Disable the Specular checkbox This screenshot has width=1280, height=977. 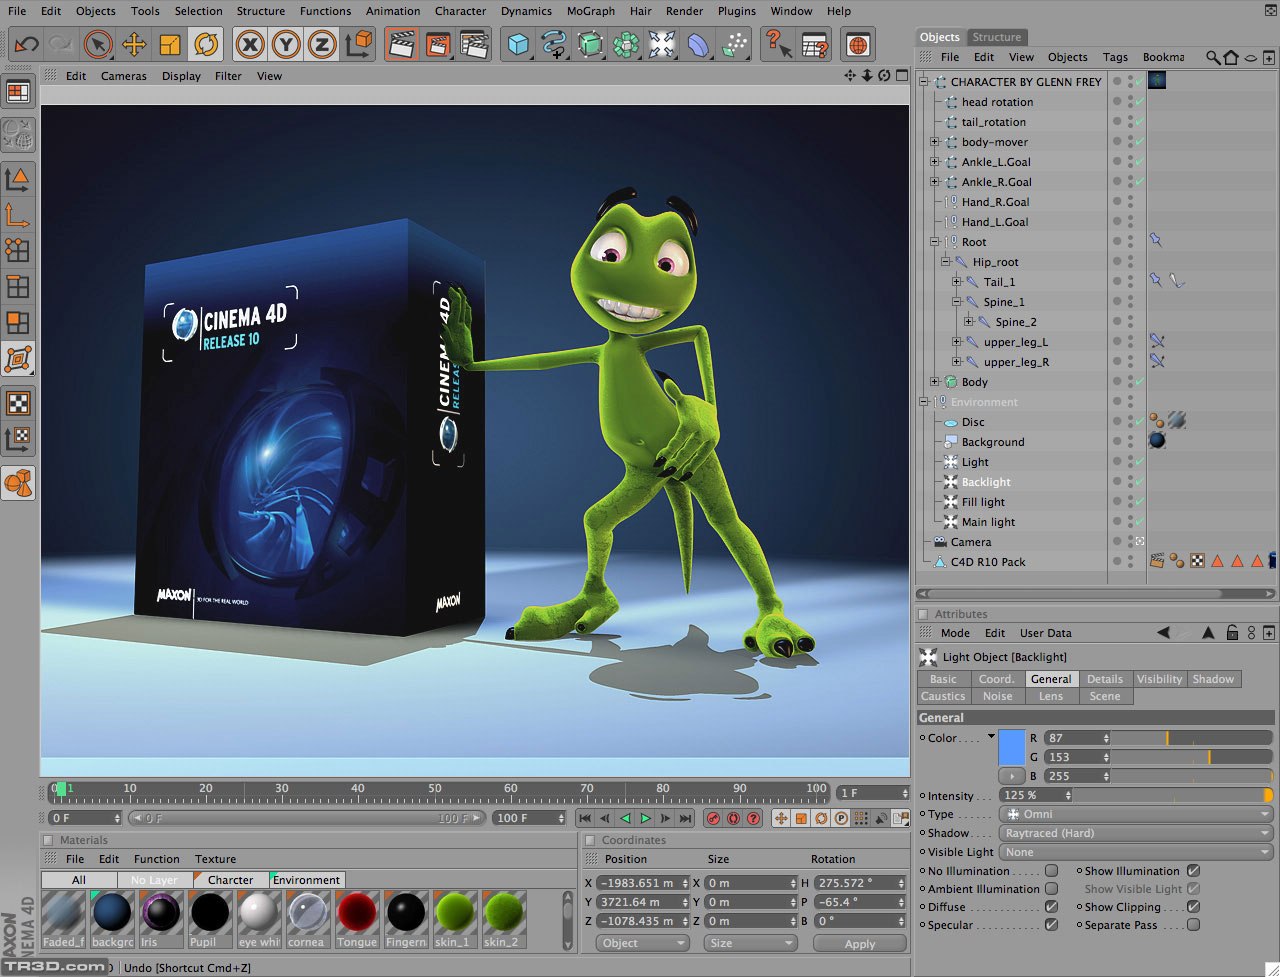coord(1052,925)
